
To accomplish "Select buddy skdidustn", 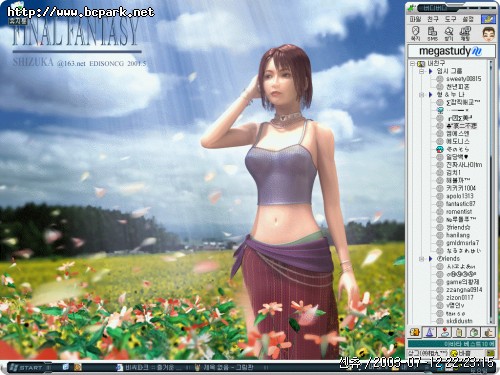I will click(x=459, y=321).
